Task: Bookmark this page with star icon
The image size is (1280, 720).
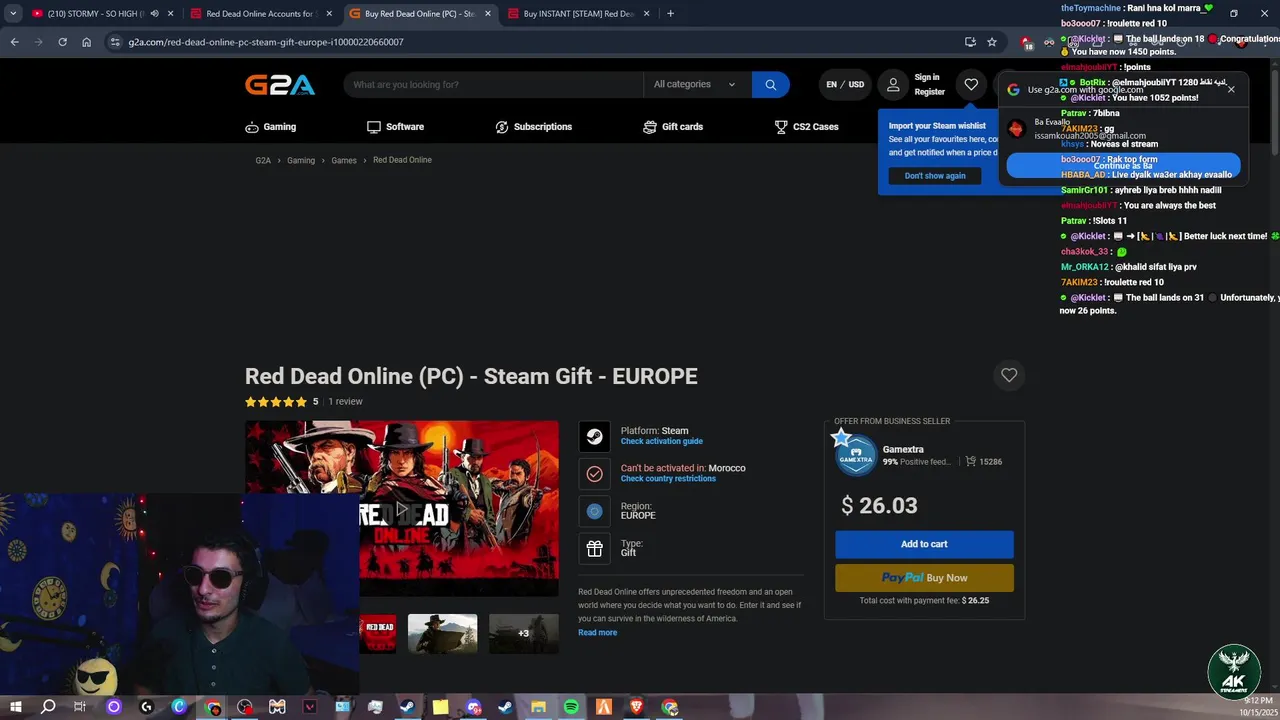Action: (x=992, y=42)
